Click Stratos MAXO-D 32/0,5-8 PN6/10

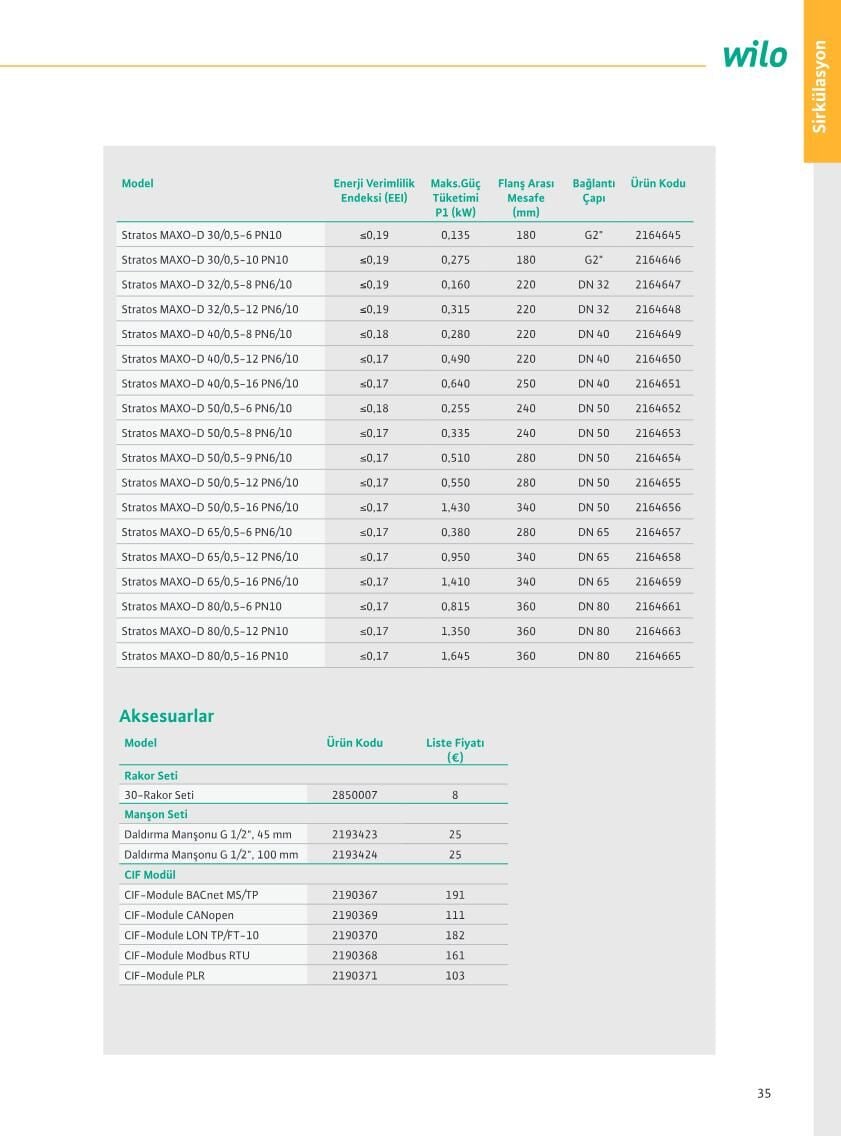[x=206, y=285]
